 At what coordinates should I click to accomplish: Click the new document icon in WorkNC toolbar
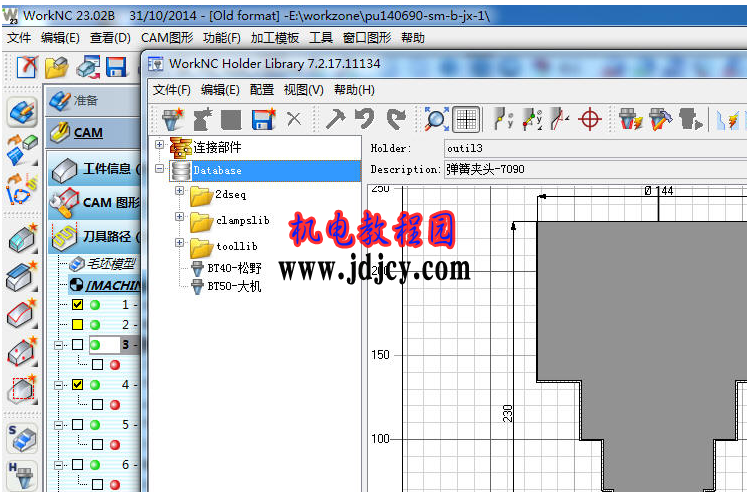(x=27, y=67)
